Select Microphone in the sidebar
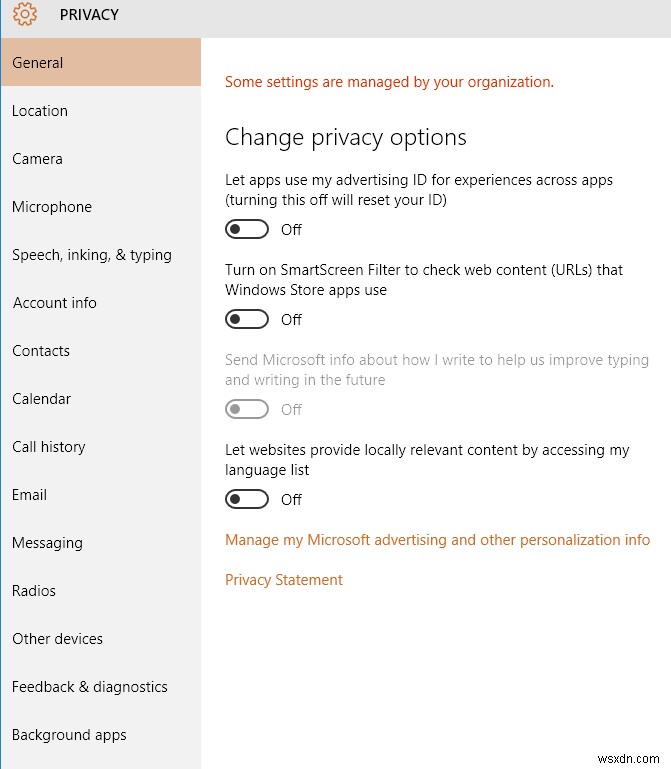The height and width of the screenshot is (769, 671). click(x=52, y=207)
